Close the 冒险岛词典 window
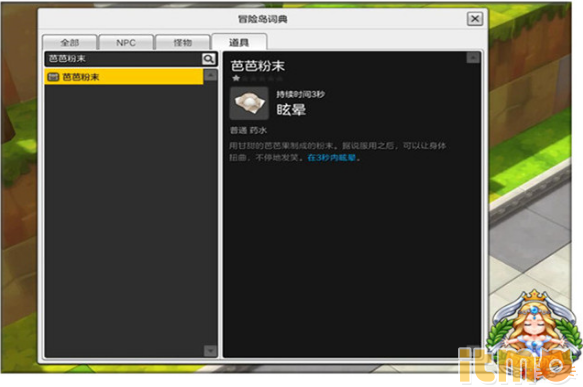This screenshot has width=583, height=387. tap(475, 19)
